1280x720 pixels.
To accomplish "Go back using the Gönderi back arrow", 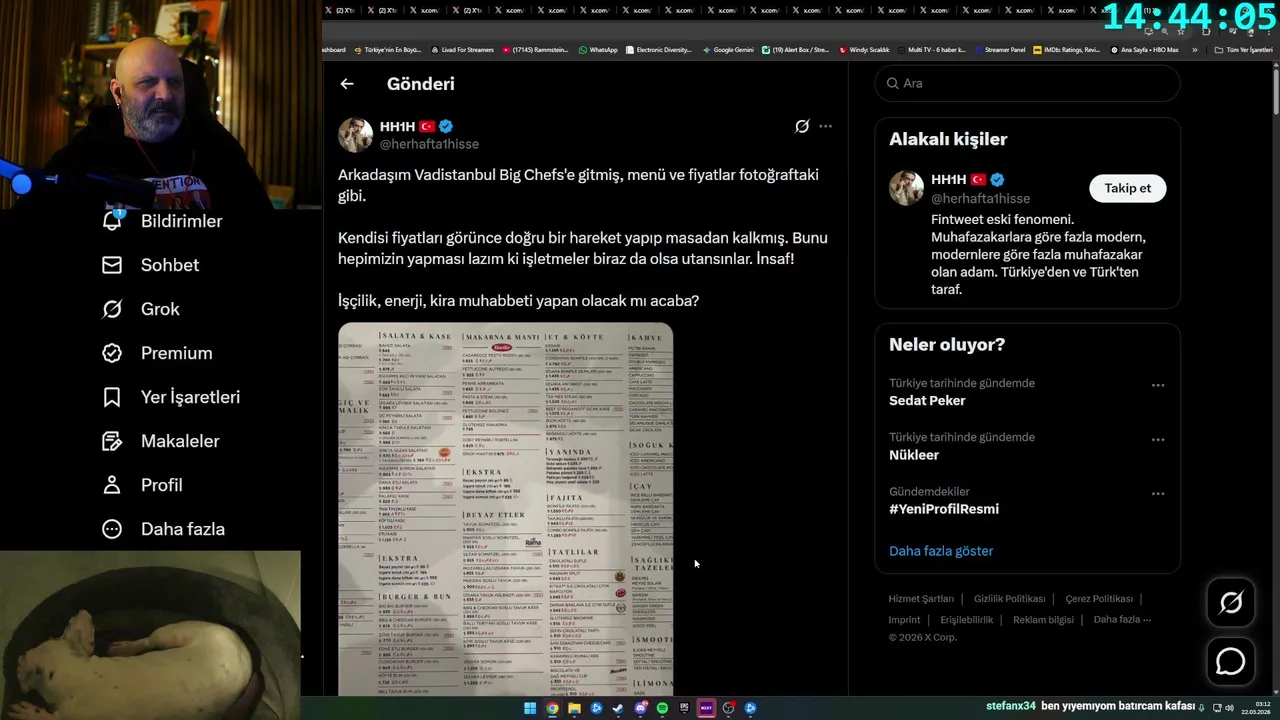I will point(347,84).
